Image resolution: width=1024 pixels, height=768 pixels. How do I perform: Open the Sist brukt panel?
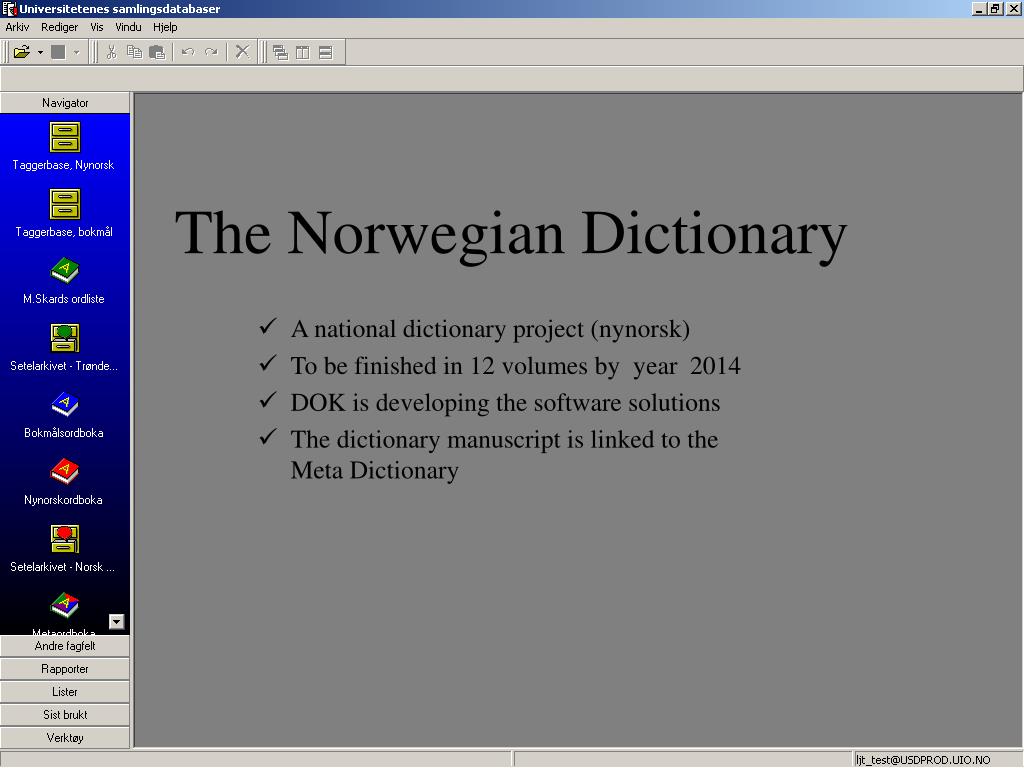[65, 714]
